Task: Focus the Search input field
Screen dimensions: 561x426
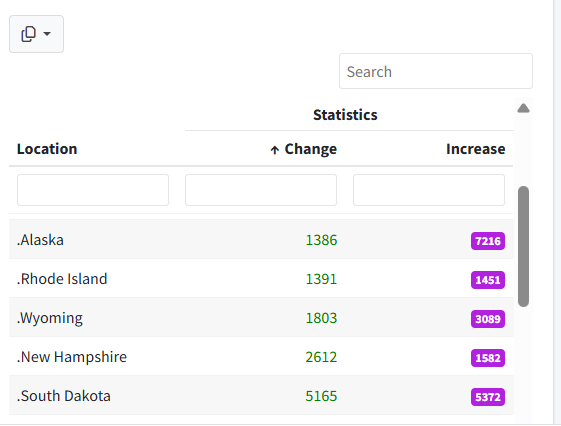Action: click(x=436, y=71)
